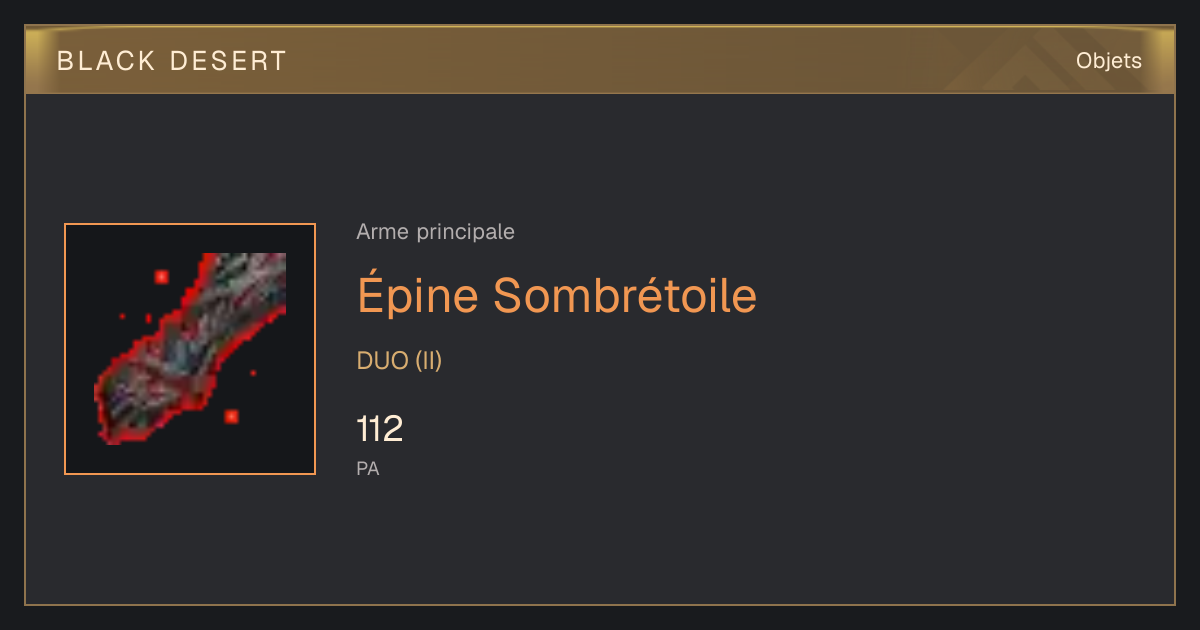Click the gold border of the item card

pos(600,604)
